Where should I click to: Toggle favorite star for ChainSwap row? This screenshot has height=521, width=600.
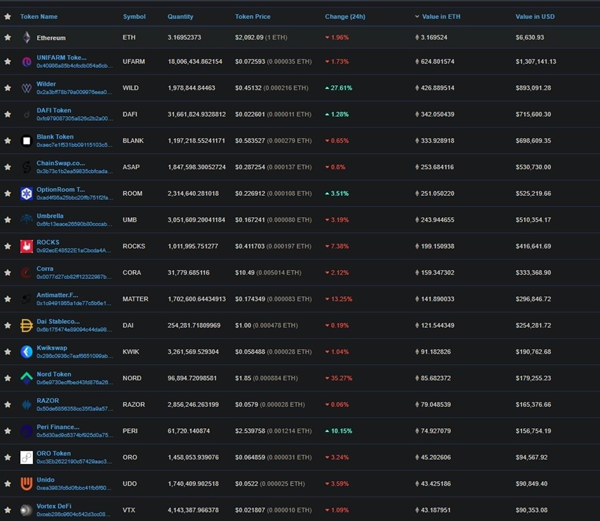coord(8,167)
